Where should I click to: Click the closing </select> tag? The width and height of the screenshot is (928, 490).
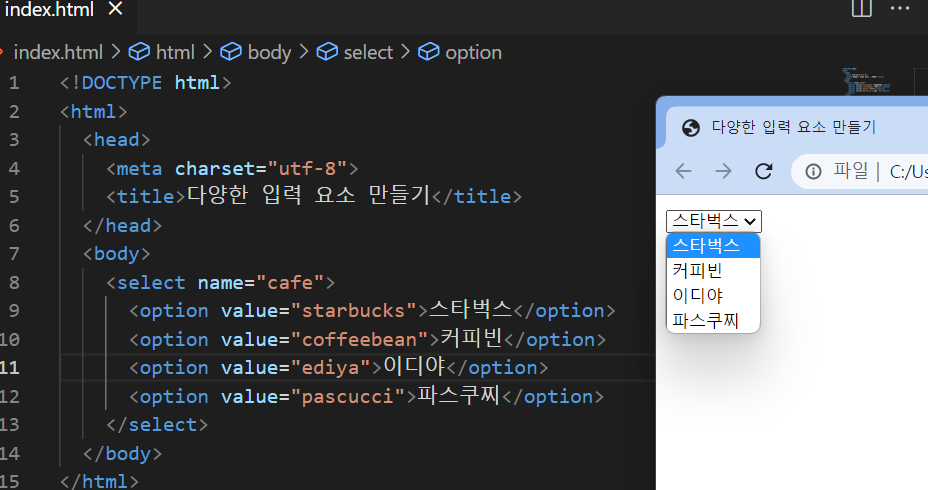pyautogui.click(x=157, y=425)
